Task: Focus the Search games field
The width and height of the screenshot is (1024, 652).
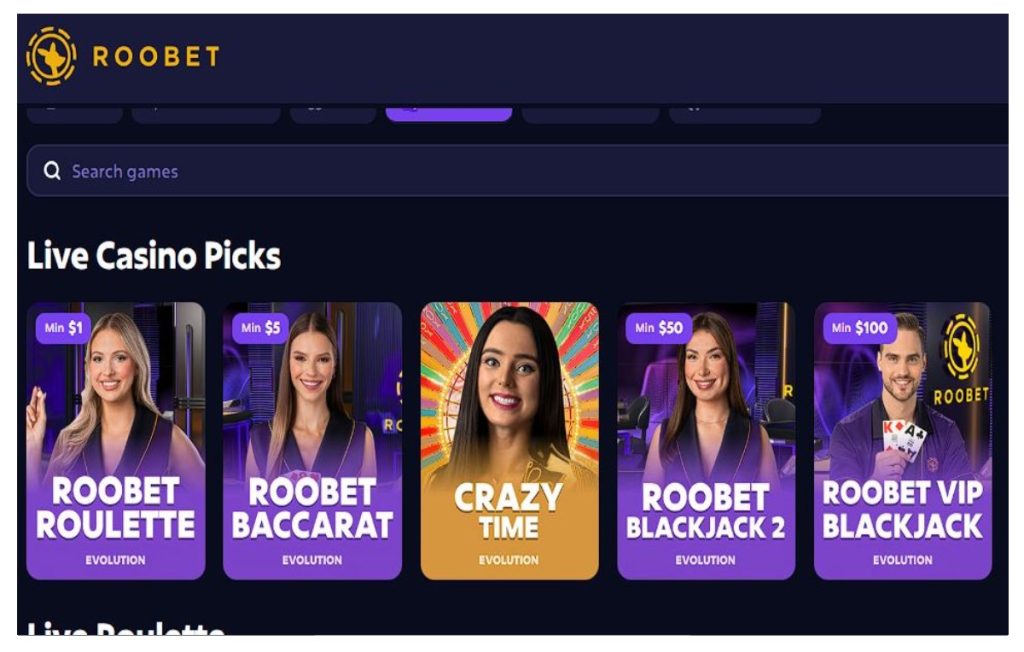Action: pos(517,171)
